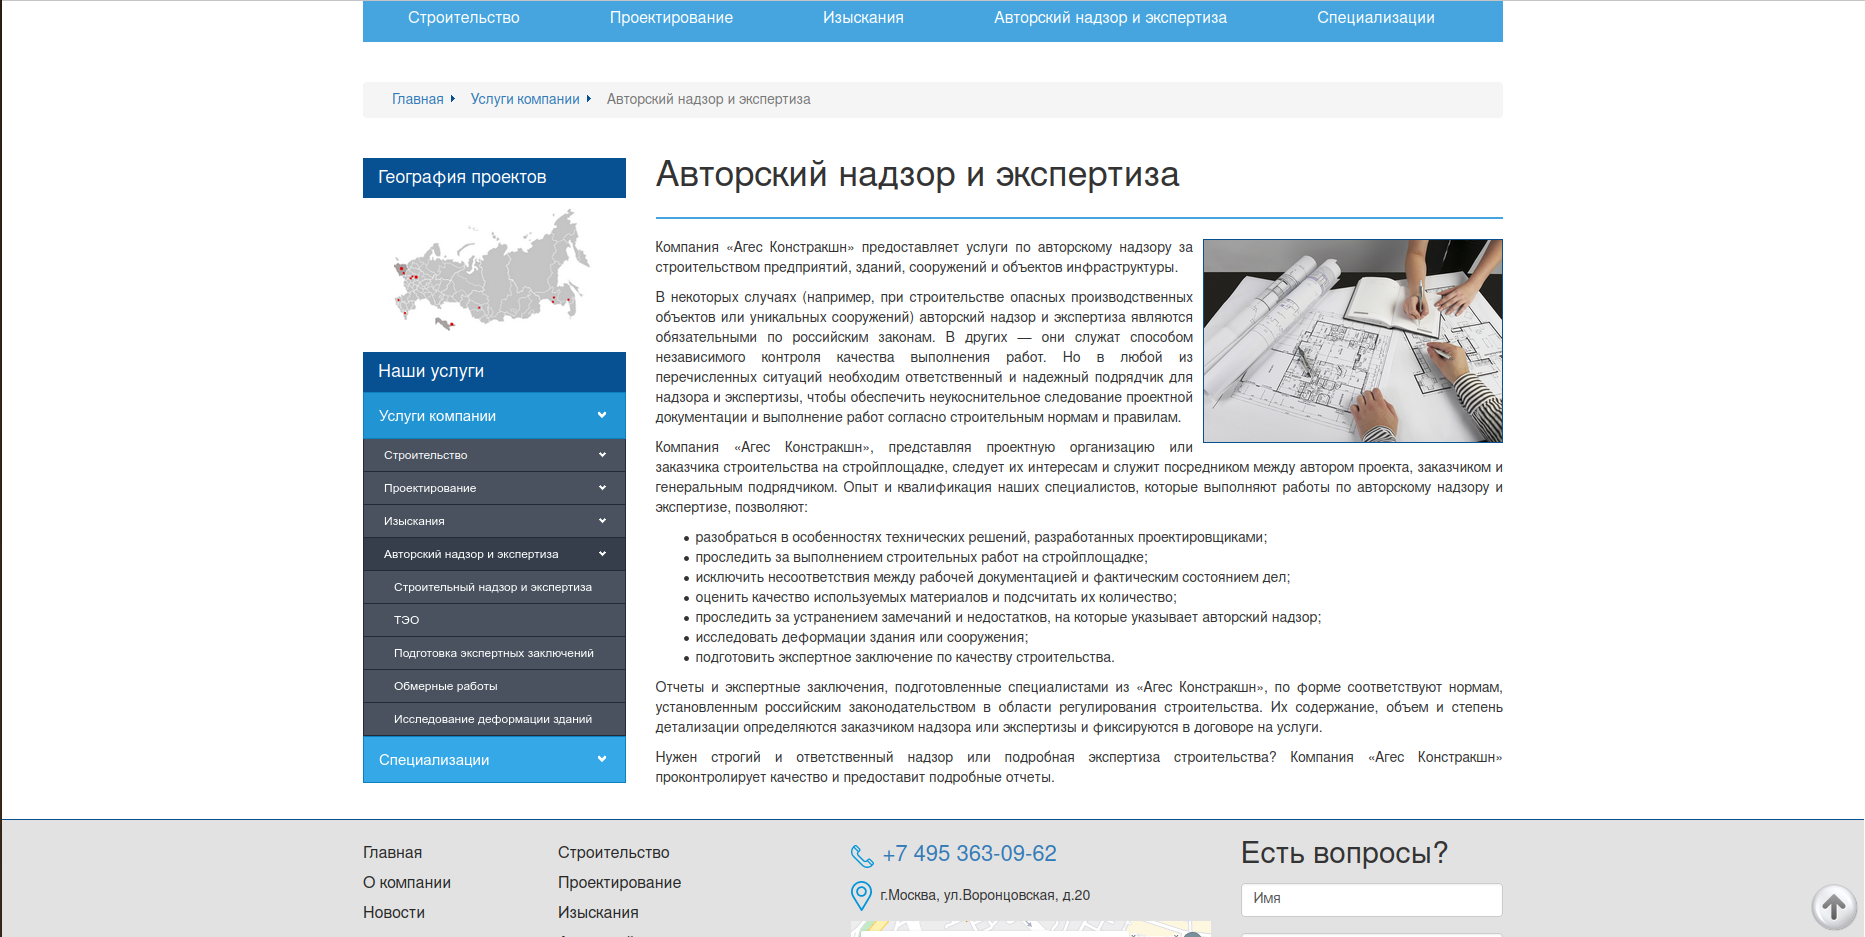Call the +7 495 363-09-62 phone link

point(969,854)
